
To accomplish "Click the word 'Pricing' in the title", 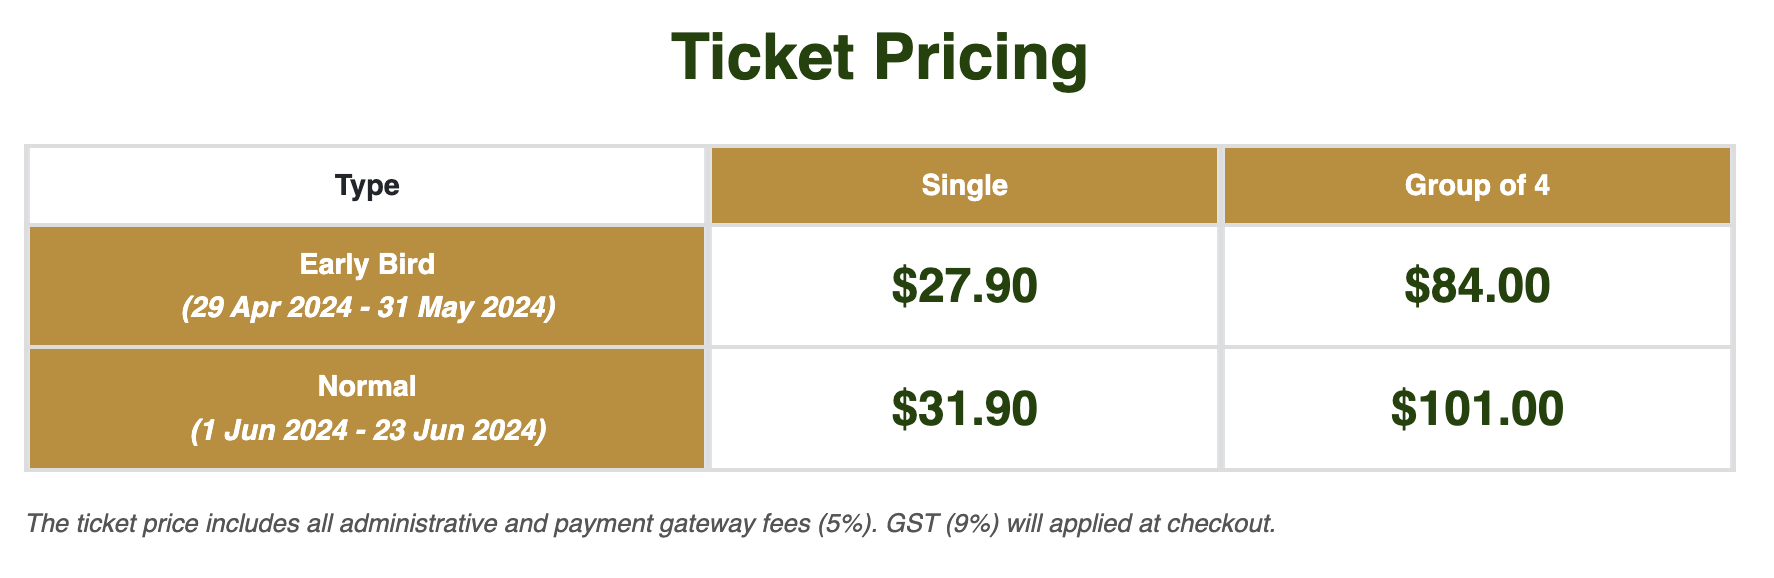I will [981, 58].
